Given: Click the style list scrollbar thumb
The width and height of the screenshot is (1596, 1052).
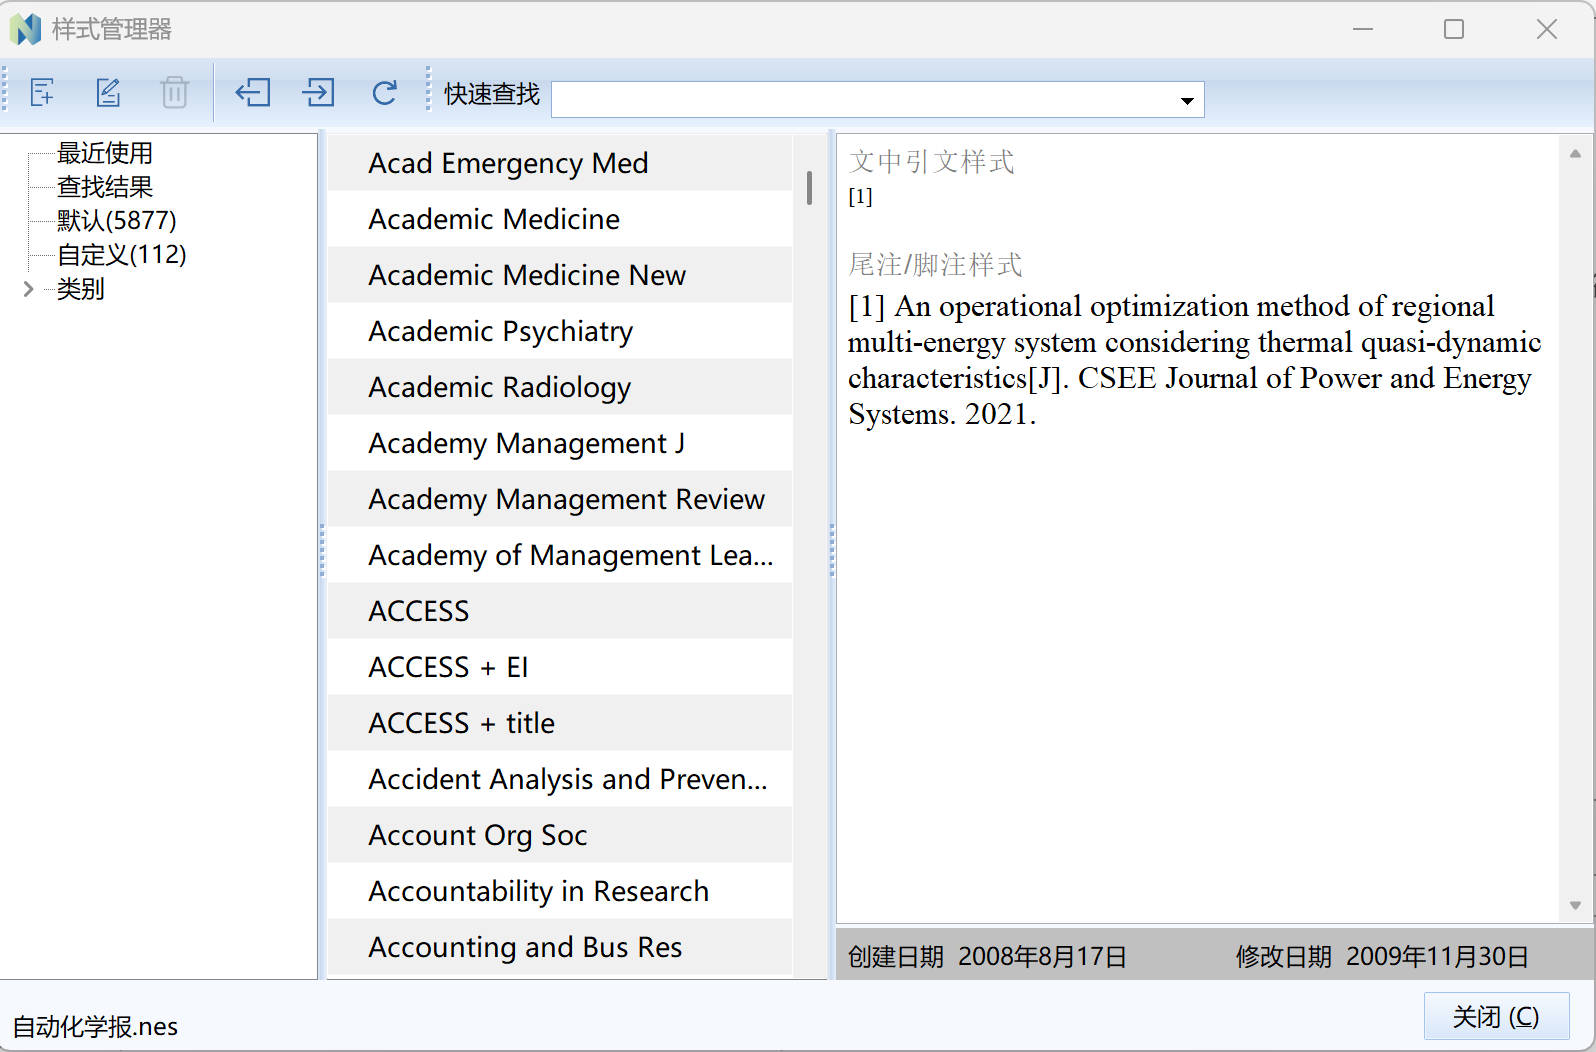Looking at the screenshot, I should click(809, 188).
